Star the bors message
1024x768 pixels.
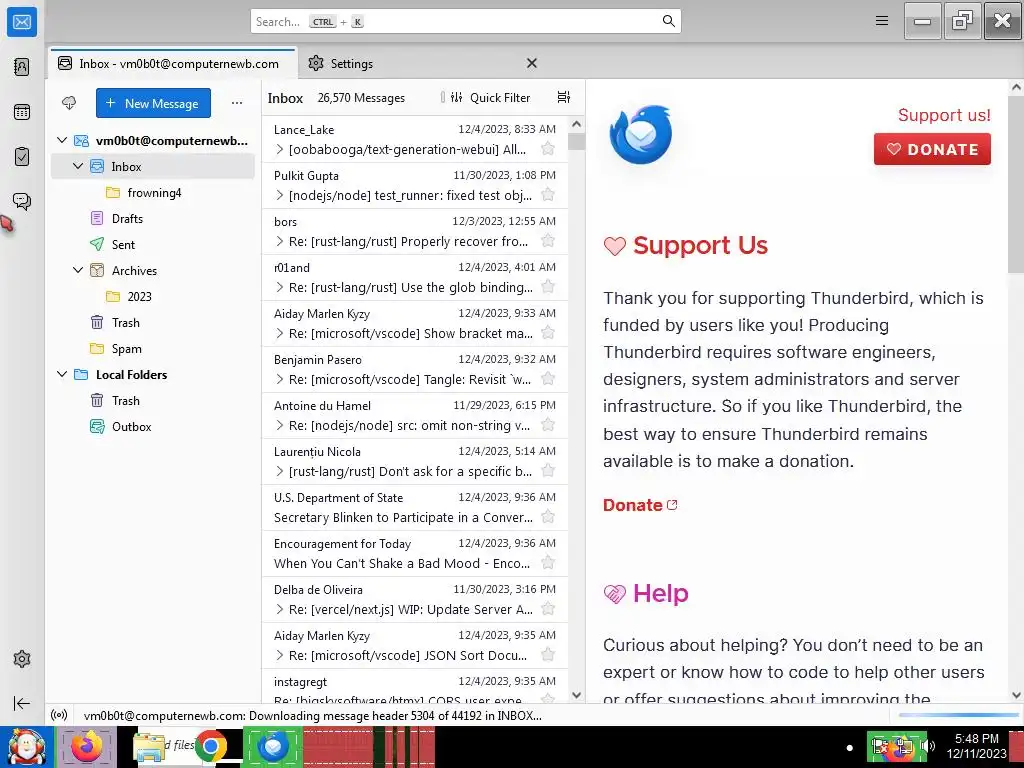point(548,241)
